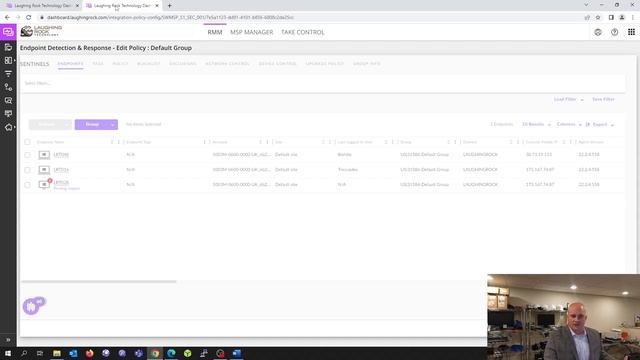640x360 pixels.
Task: Open the first endpoint name link
Action: (x=61, y=155)
